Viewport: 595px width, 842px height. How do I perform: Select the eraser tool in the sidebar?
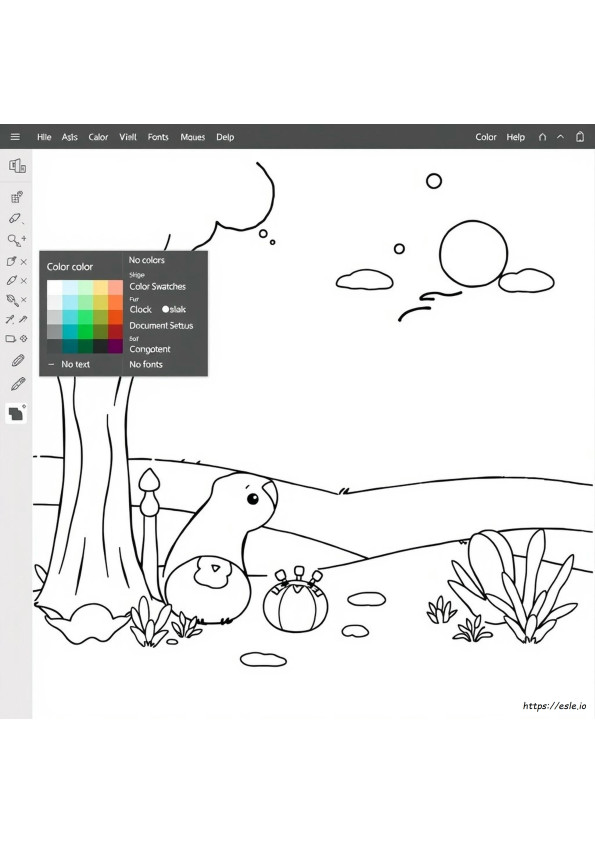click(14, 218)
